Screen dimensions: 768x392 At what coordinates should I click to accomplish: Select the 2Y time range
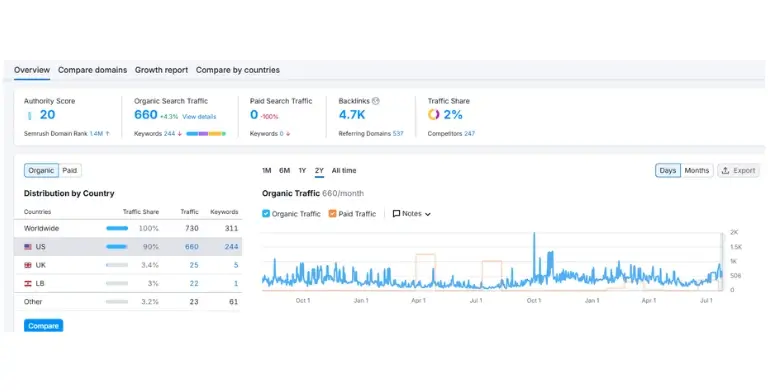319,171
